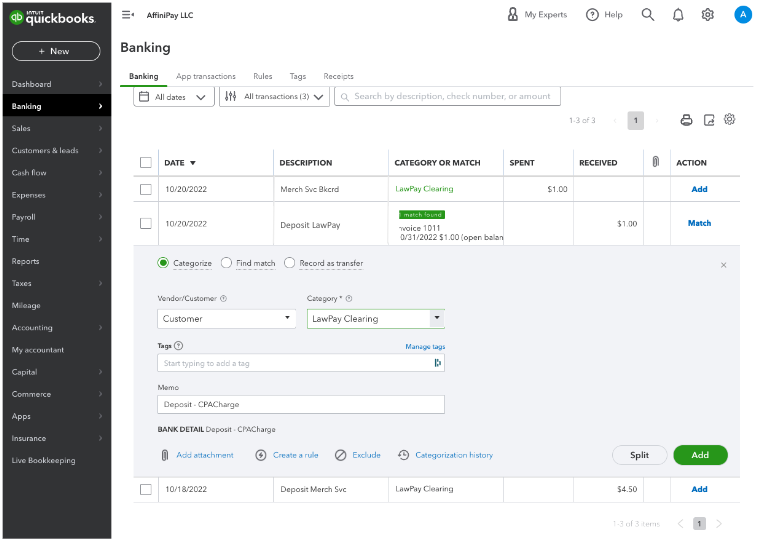The width and height of the screenshot is (758, 541).
Task: Click the green Add button
Action: pyautogui.click(x=700, y=455)
